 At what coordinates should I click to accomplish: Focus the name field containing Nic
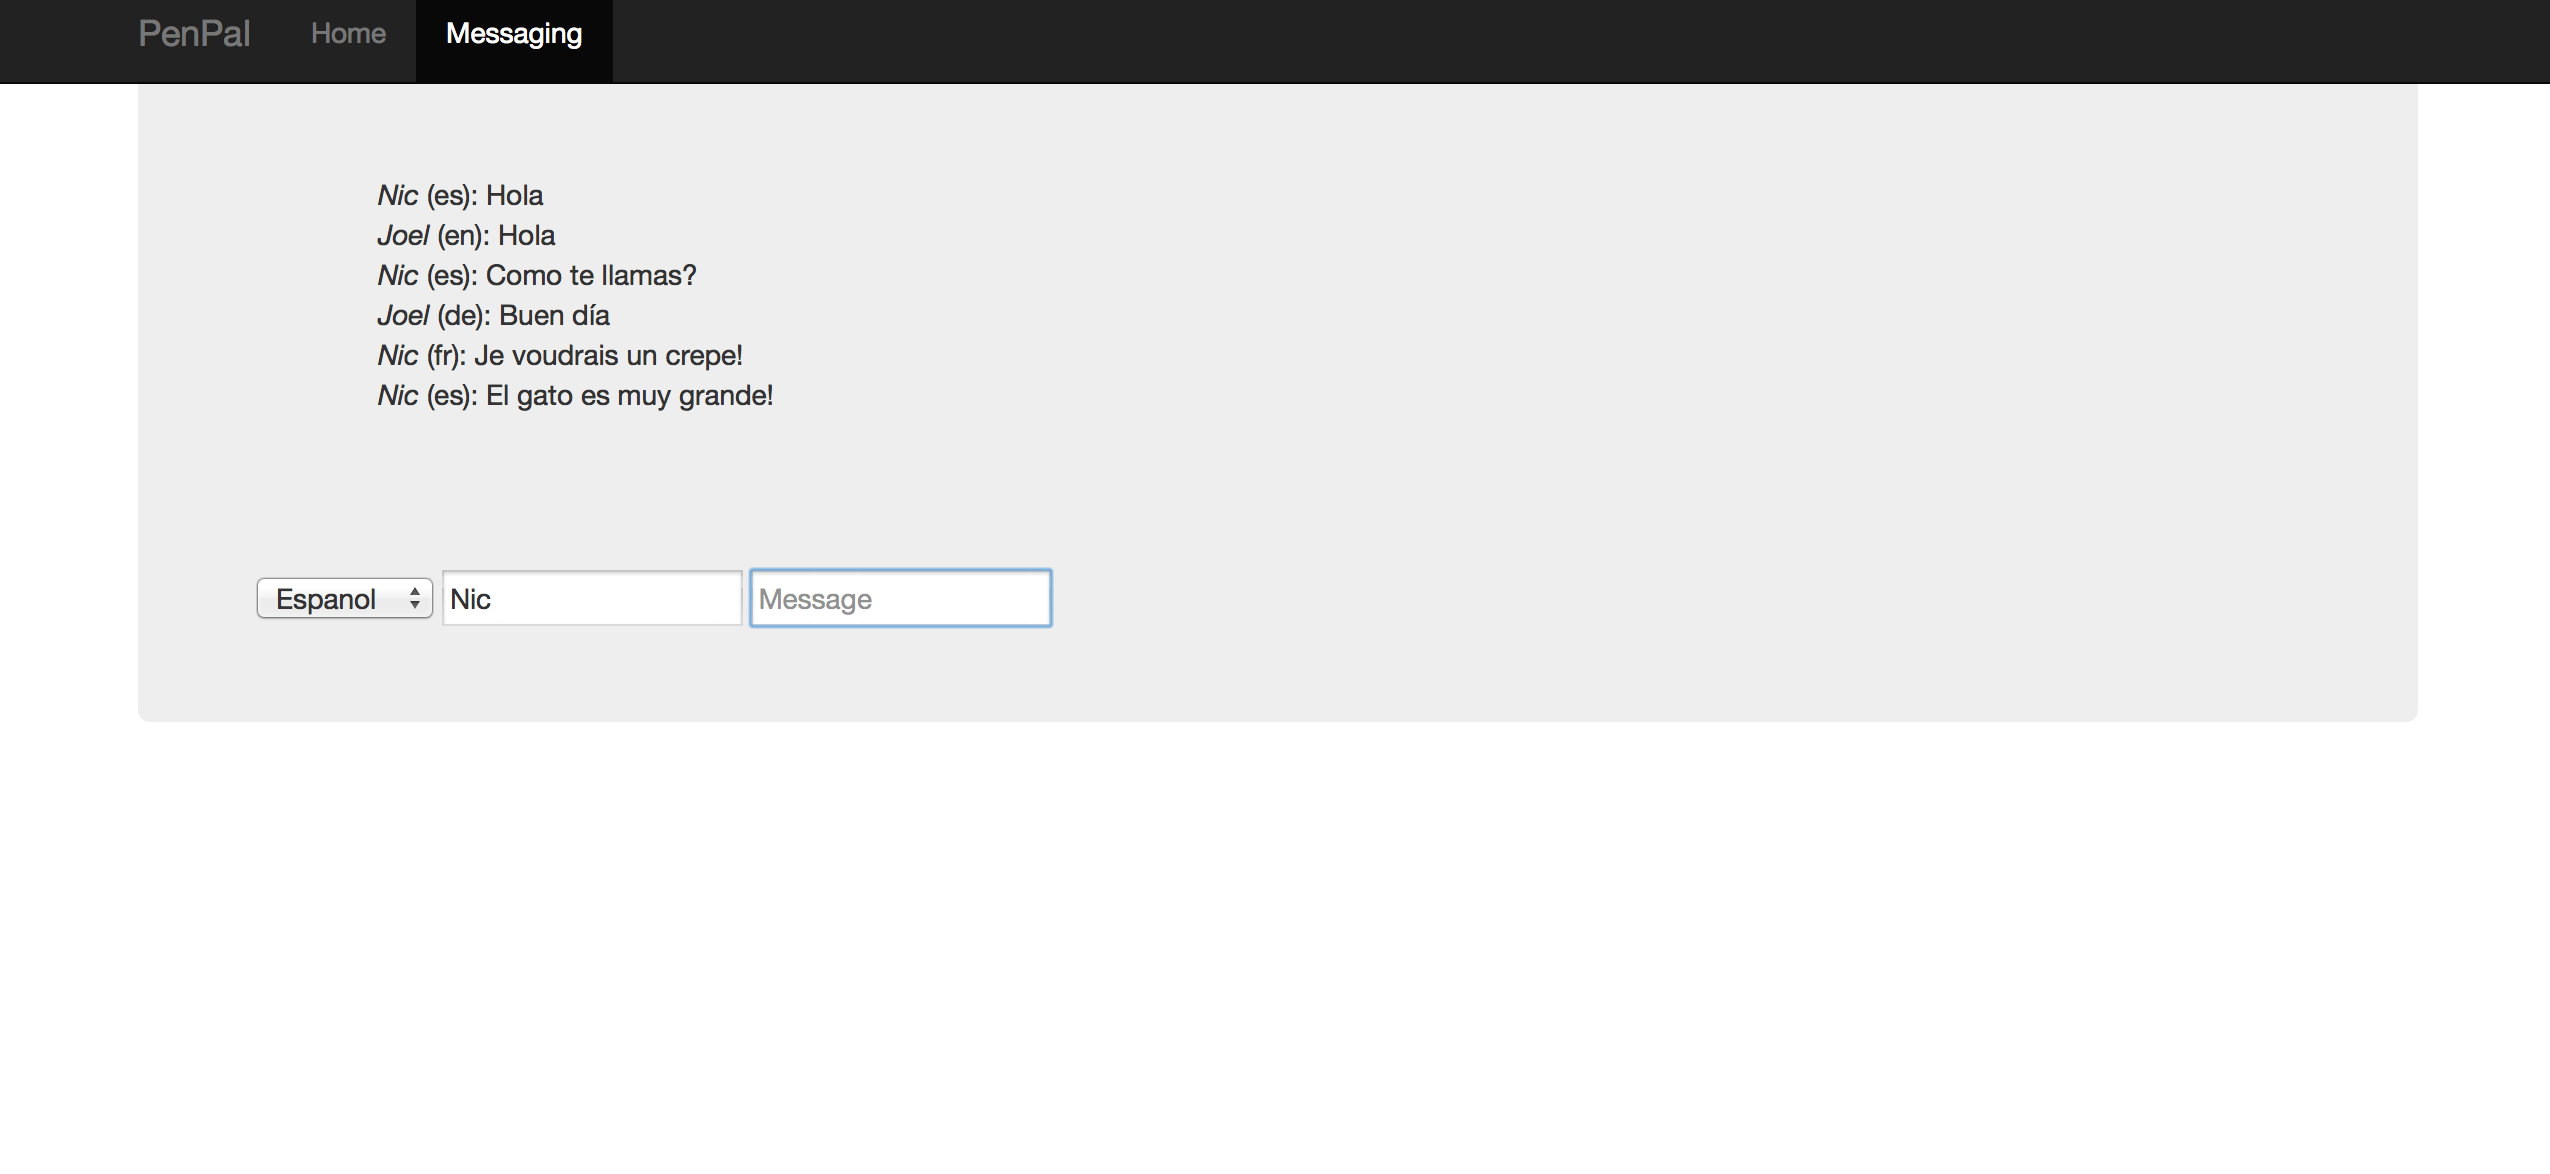click(x=592, y=599)
